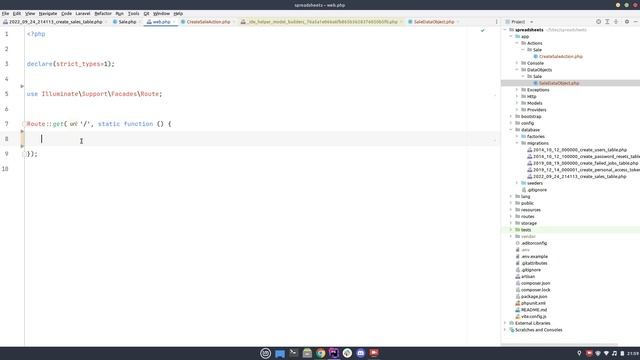The height and width of the screenshot is (360, 640).
Task: Open Chrome from the taskbar
Action: pos(320,353)
